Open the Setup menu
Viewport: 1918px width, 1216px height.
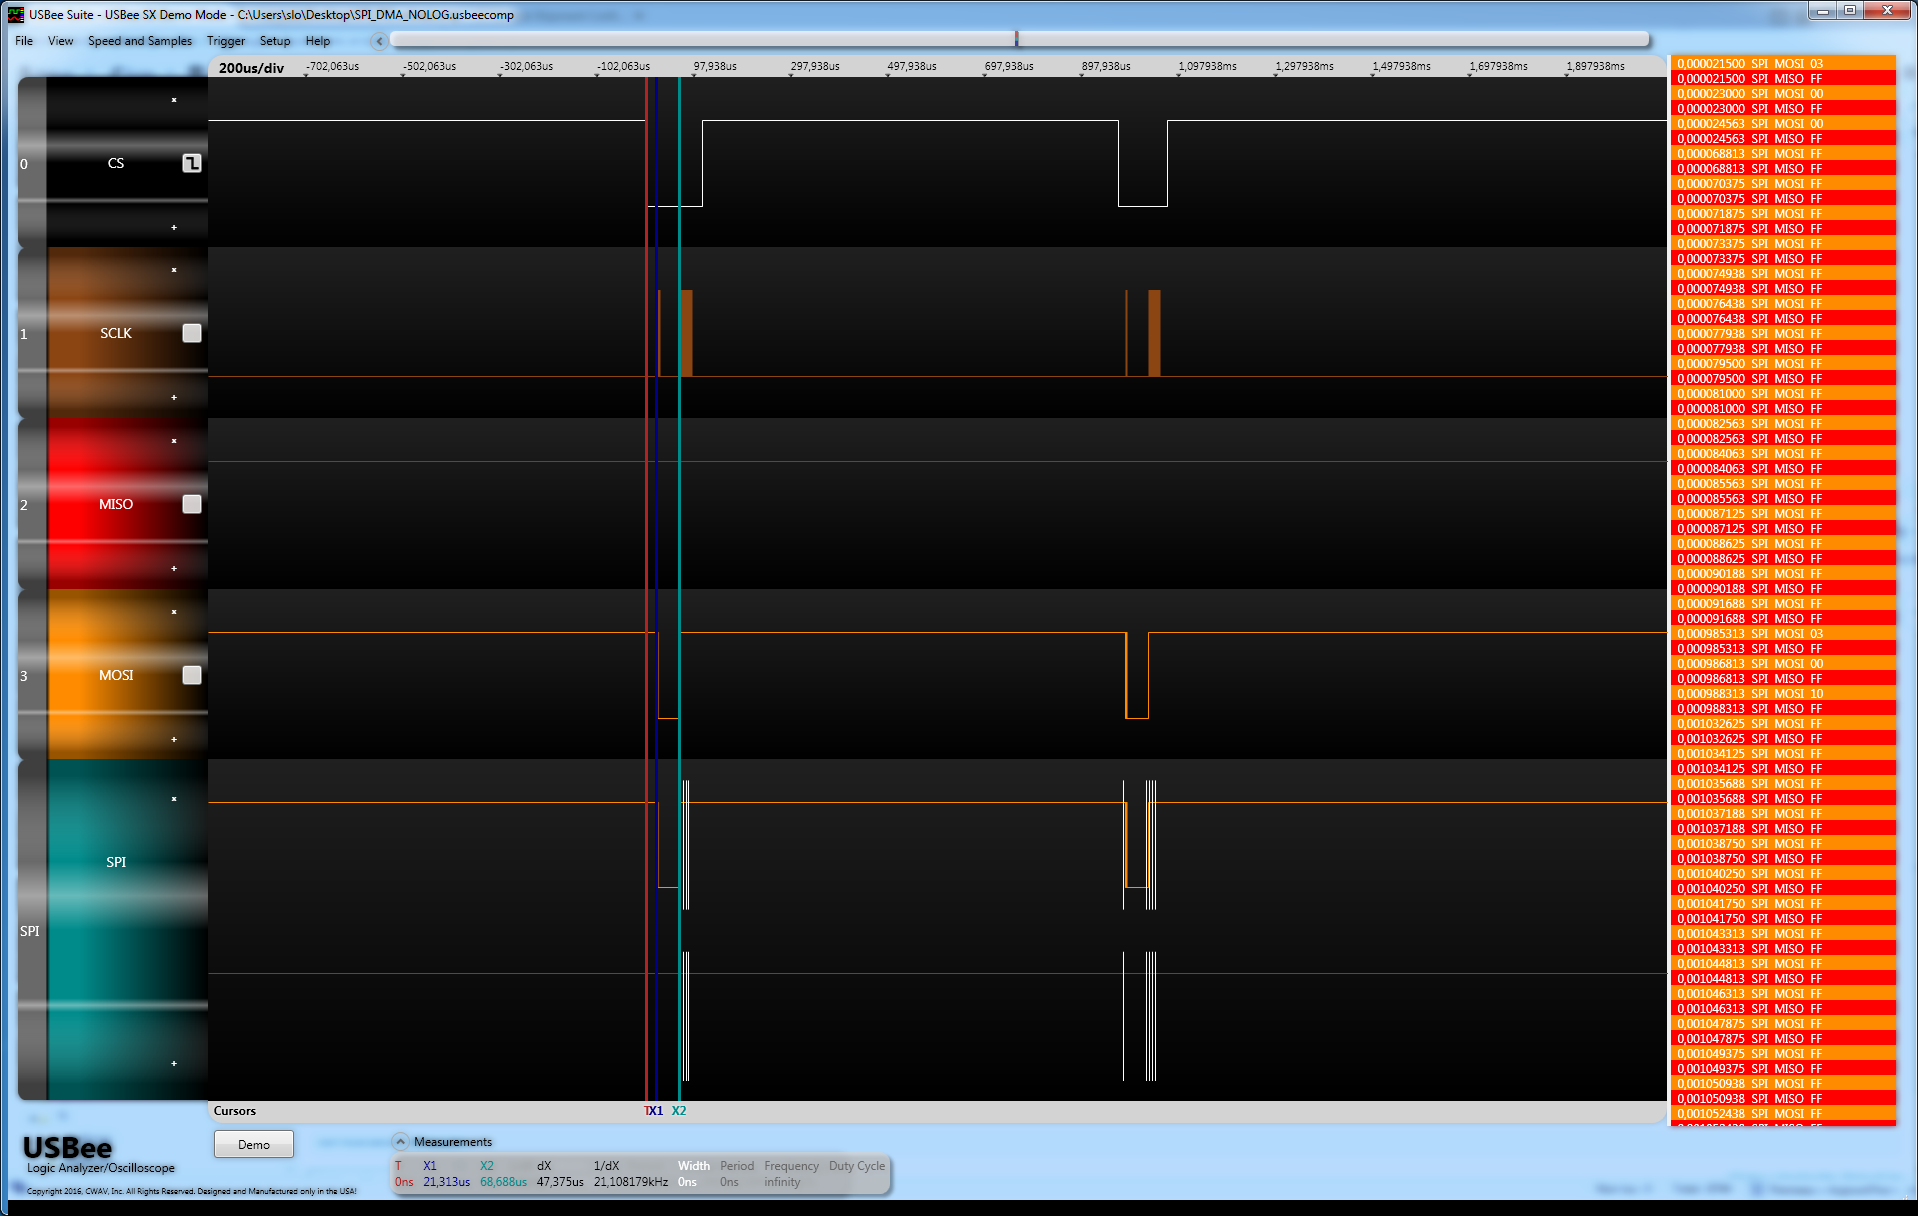click(275, 41)
